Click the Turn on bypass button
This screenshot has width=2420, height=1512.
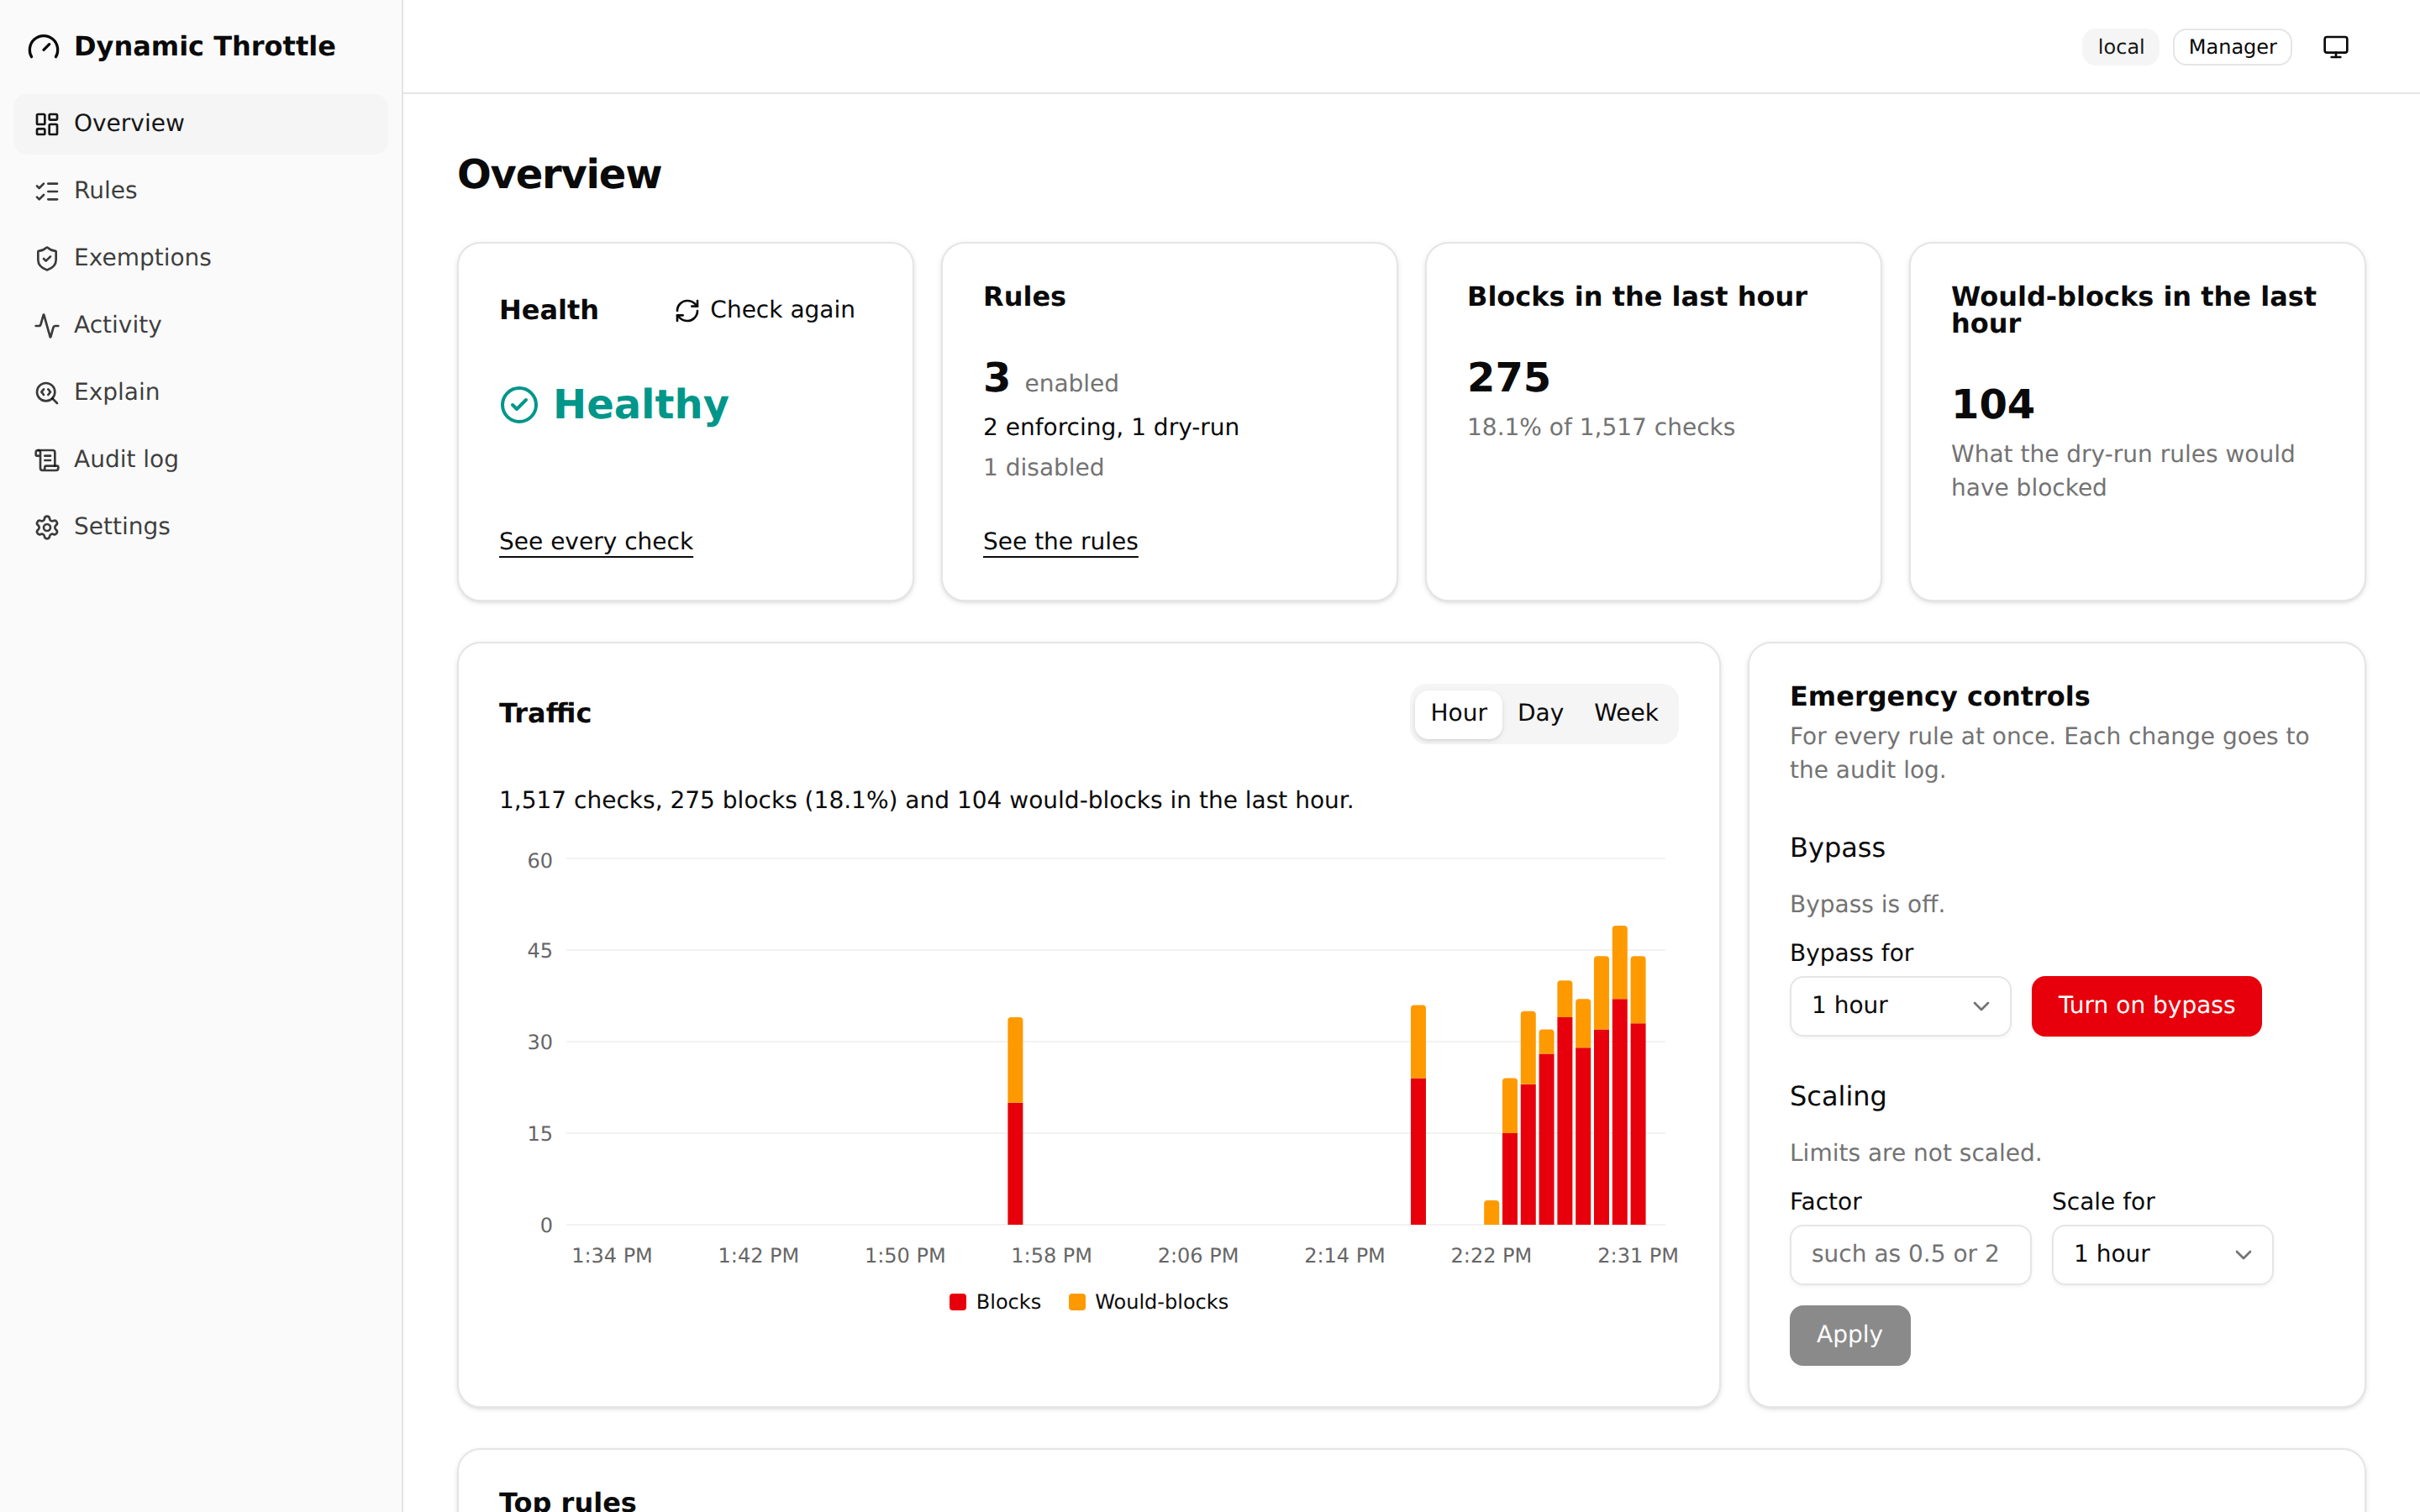[2146, 1005]
